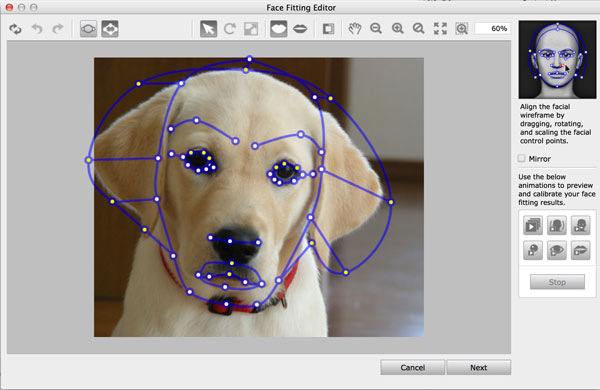Click the Next button
Image resolution: width=600 pixels, height=390 pixels.
[479, 367]
